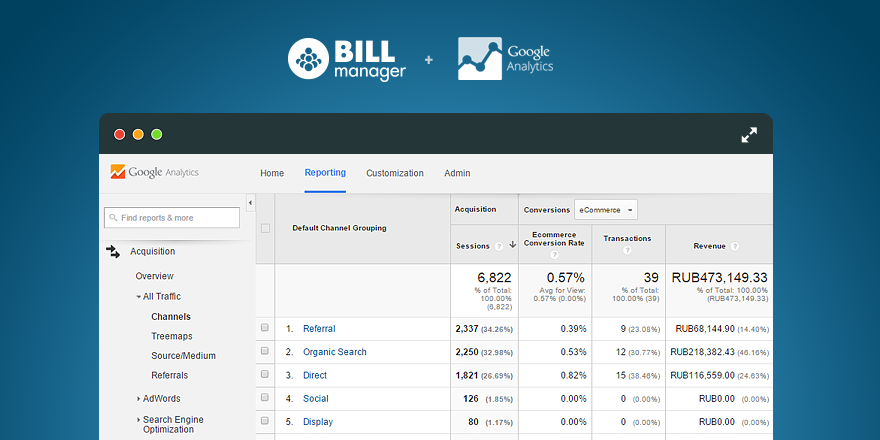This screenshot has width=880, height=440.
Task: Check the Display row checkbox
Action: (265, 421)
